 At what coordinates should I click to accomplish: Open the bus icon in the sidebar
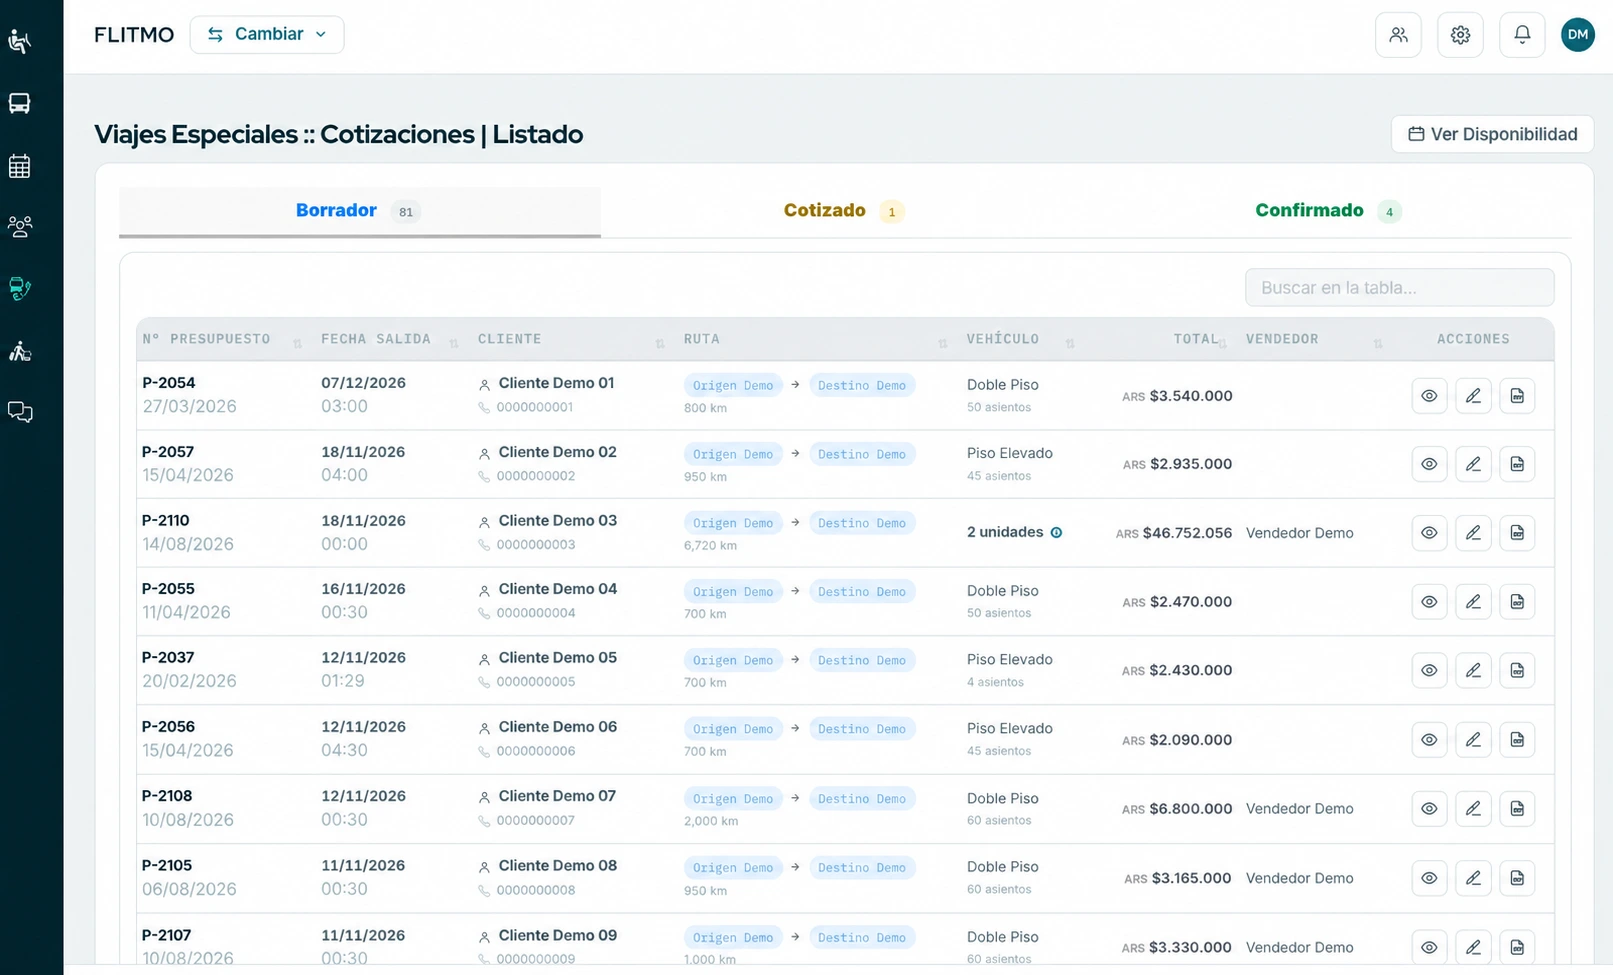(x=20, y=103)
